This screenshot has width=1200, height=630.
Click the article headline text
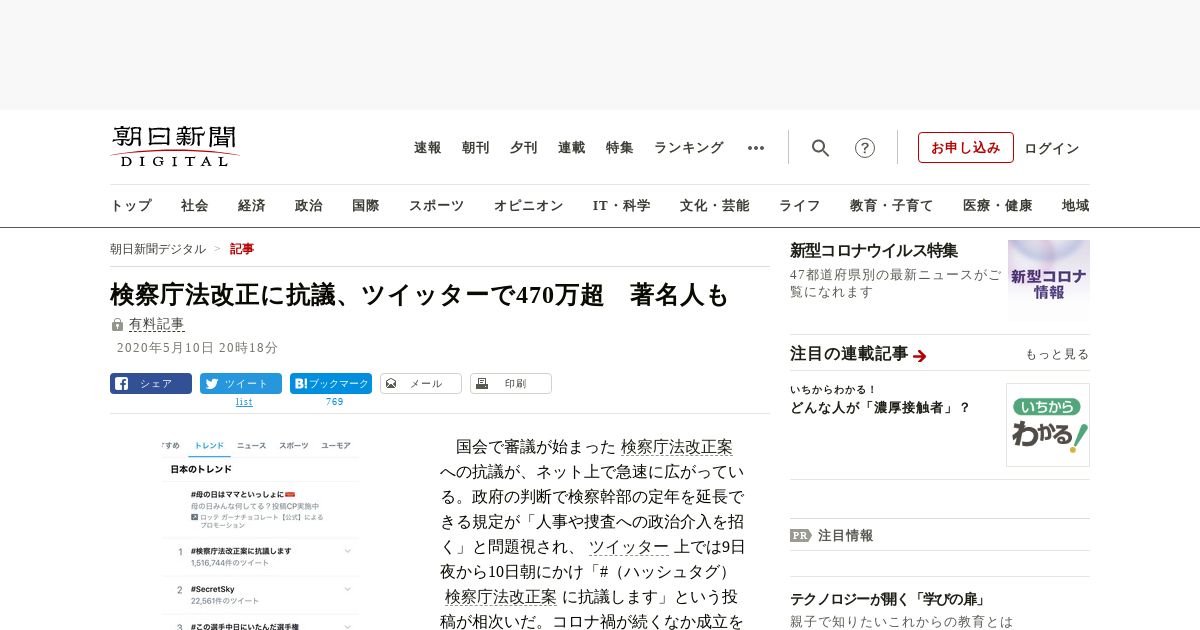419,295
